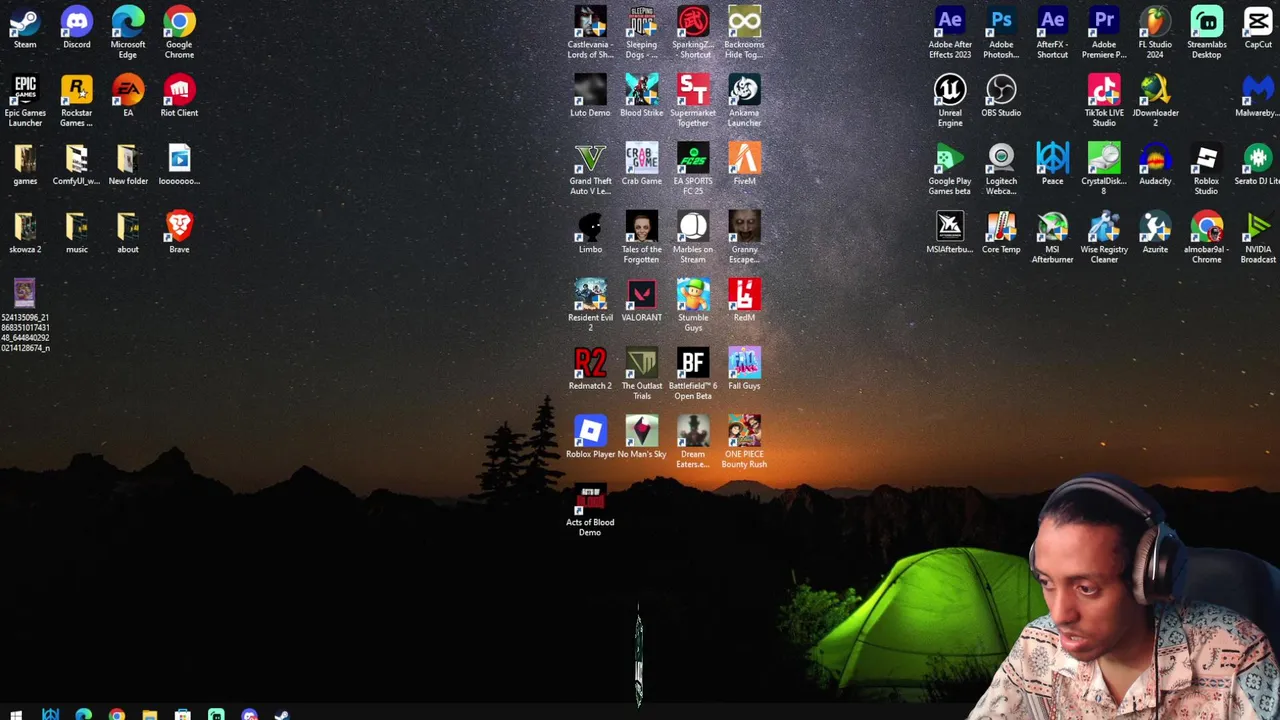1280x720 pixels.
Task: Open the Audacity shortcut
Action: click(1155, 159)
